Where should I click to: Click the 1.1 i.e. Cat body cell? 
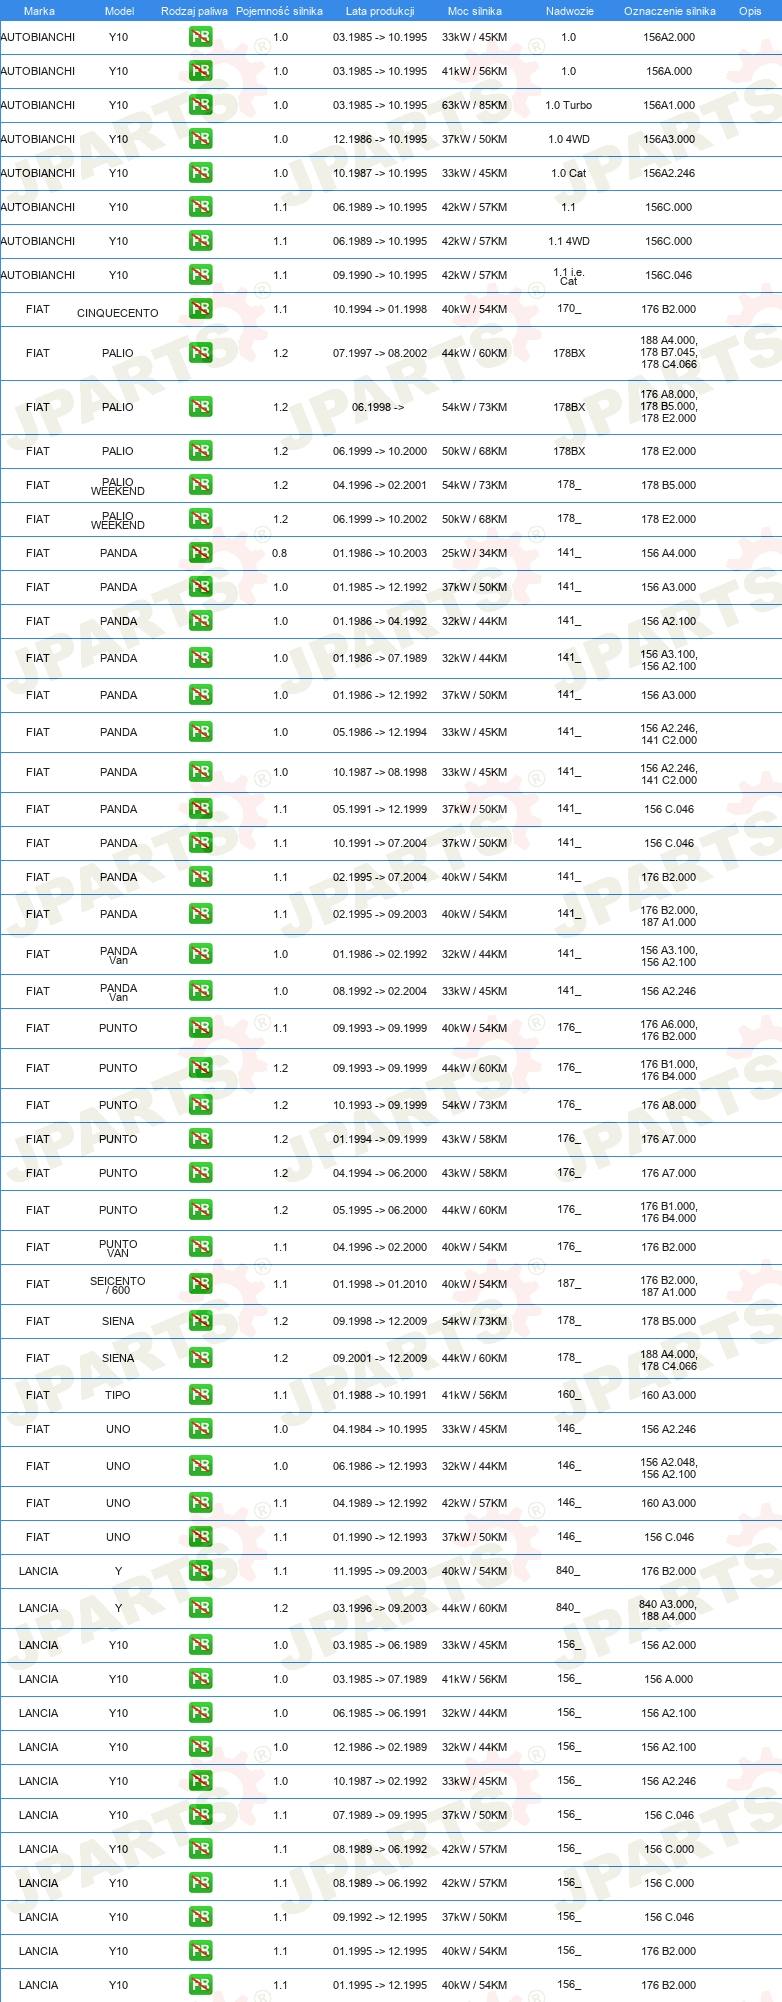pyautogui.click(x=569, y=276)
